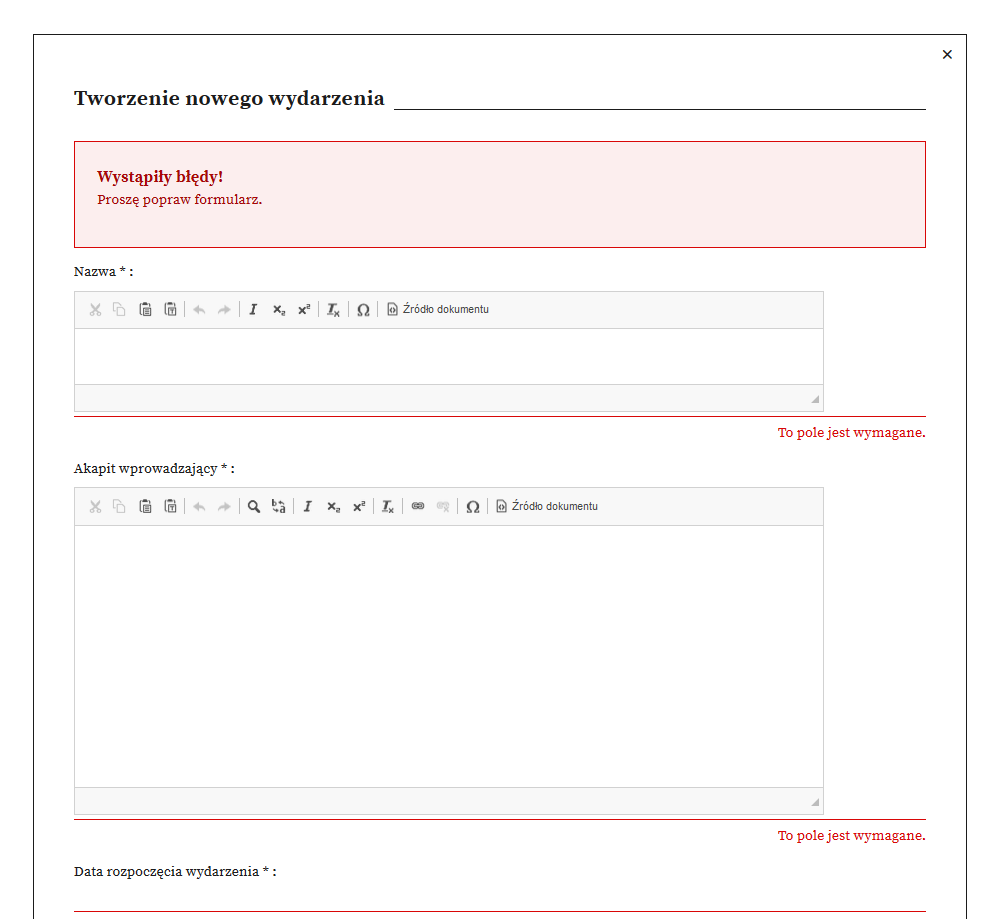1007x919 pixels.
Task: Click Źródło dokumentu in Nazwa editor
Action: pos(438,310)
